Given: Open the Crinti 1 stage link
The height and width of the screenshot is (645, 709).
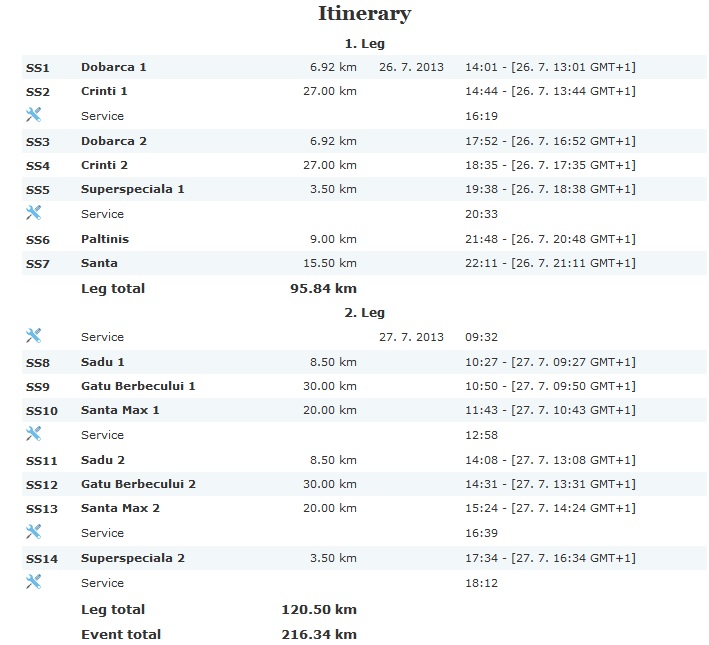Looking at the screenshot, I should click(x=104, y=91).
